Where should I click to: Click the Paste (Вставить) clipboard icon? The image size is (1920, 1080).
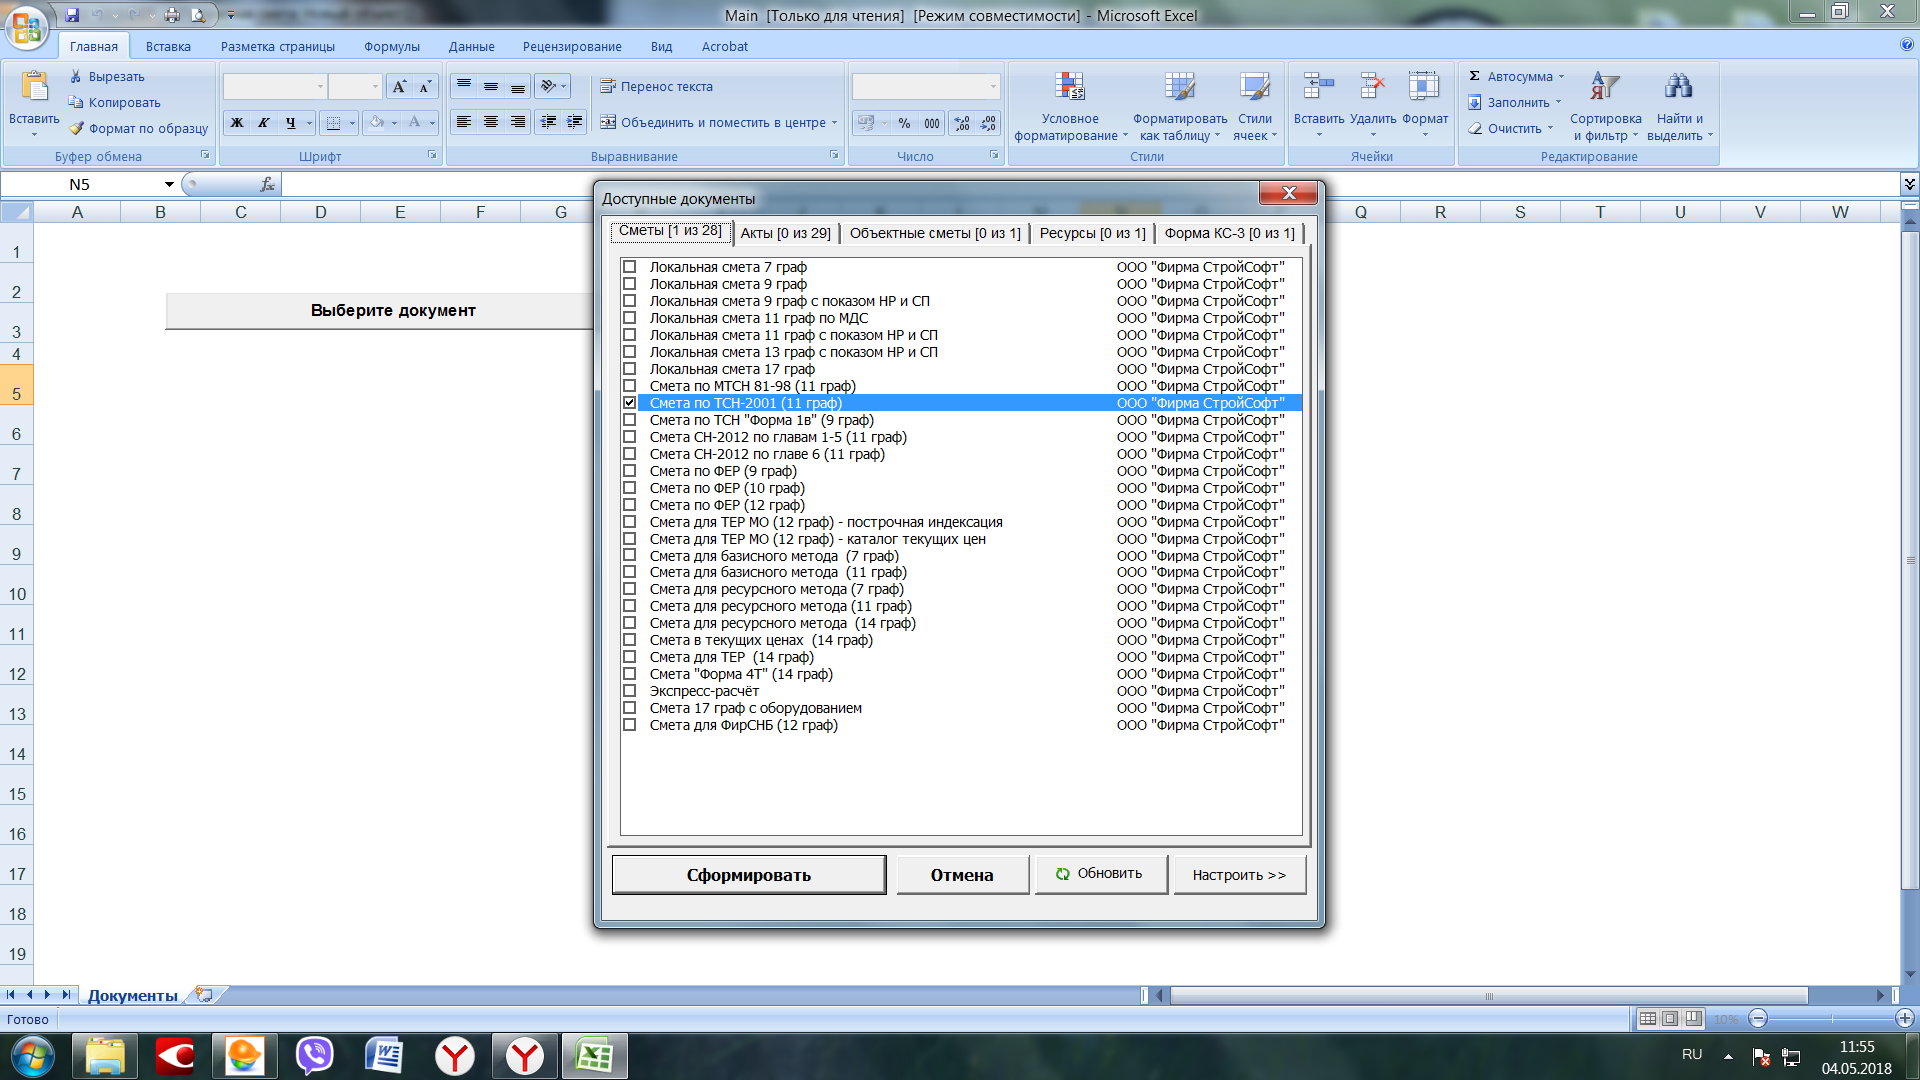[34, 87]
